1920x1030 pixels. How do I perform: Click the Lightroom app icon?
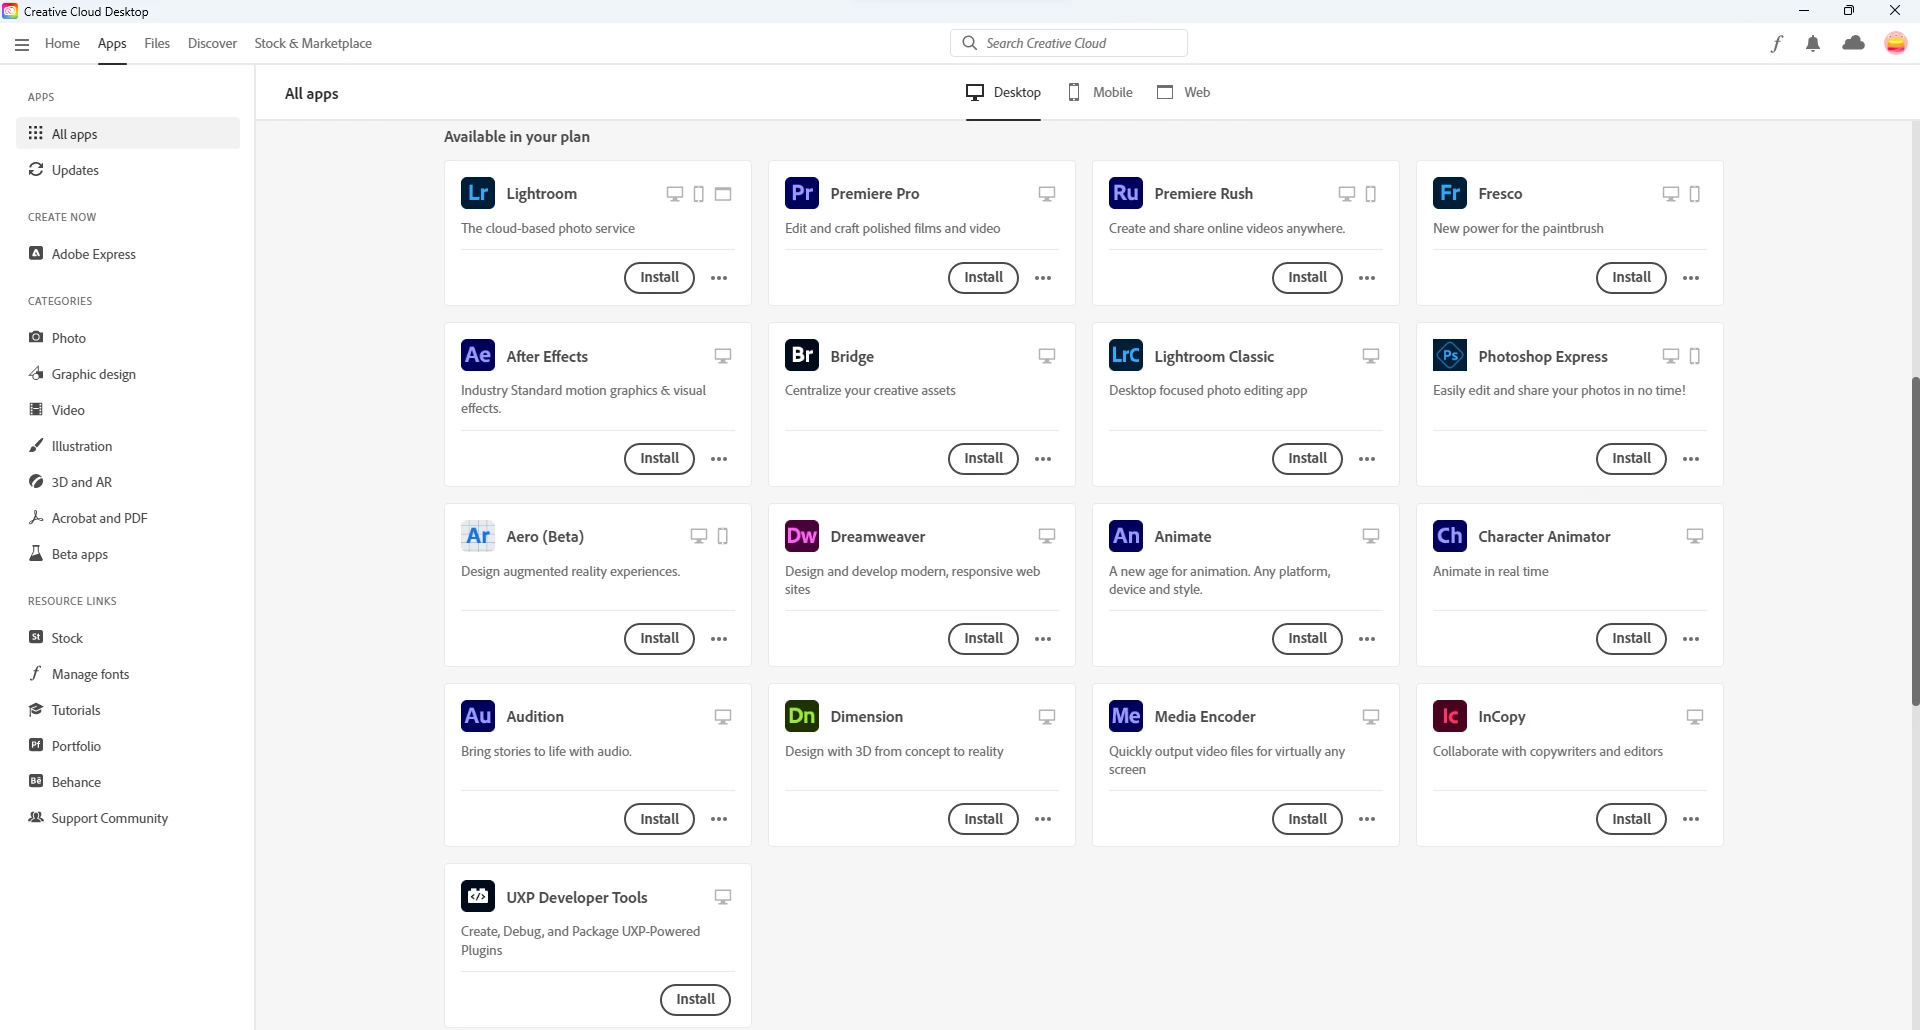(478, 193)
